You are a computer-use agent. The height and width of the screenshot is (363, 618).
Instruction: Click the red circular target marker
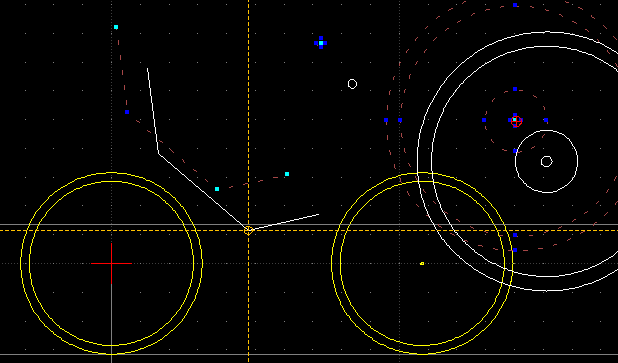(x=517, y=121)
